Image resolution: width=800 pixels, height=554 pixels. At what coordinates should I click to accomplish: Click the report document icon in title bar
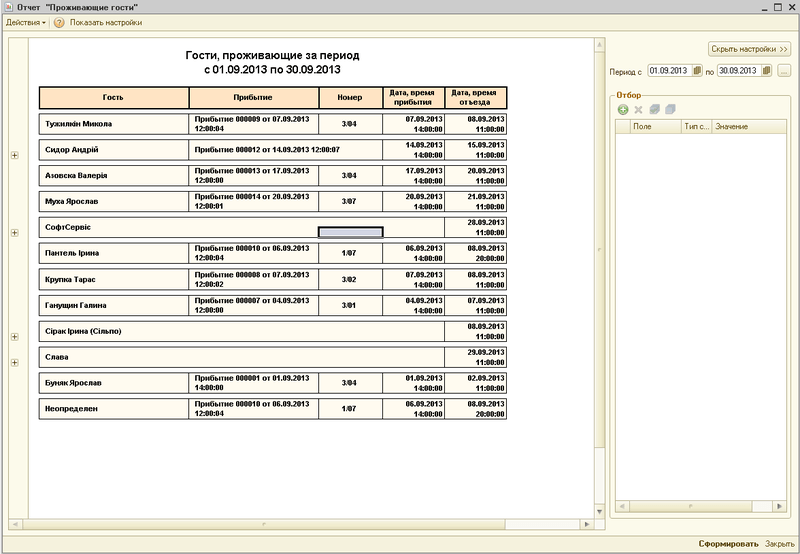(8, 6)
